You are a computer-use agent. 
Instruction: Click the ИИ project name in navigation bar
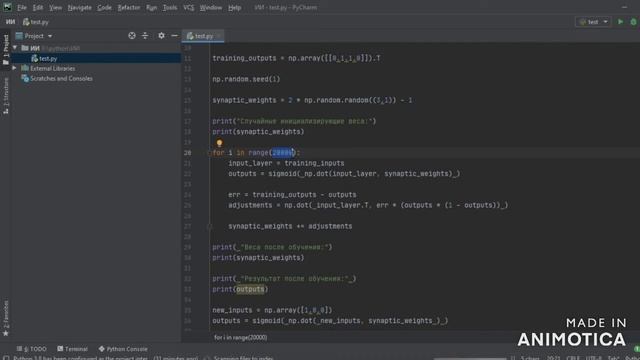(x=10, y=22)
